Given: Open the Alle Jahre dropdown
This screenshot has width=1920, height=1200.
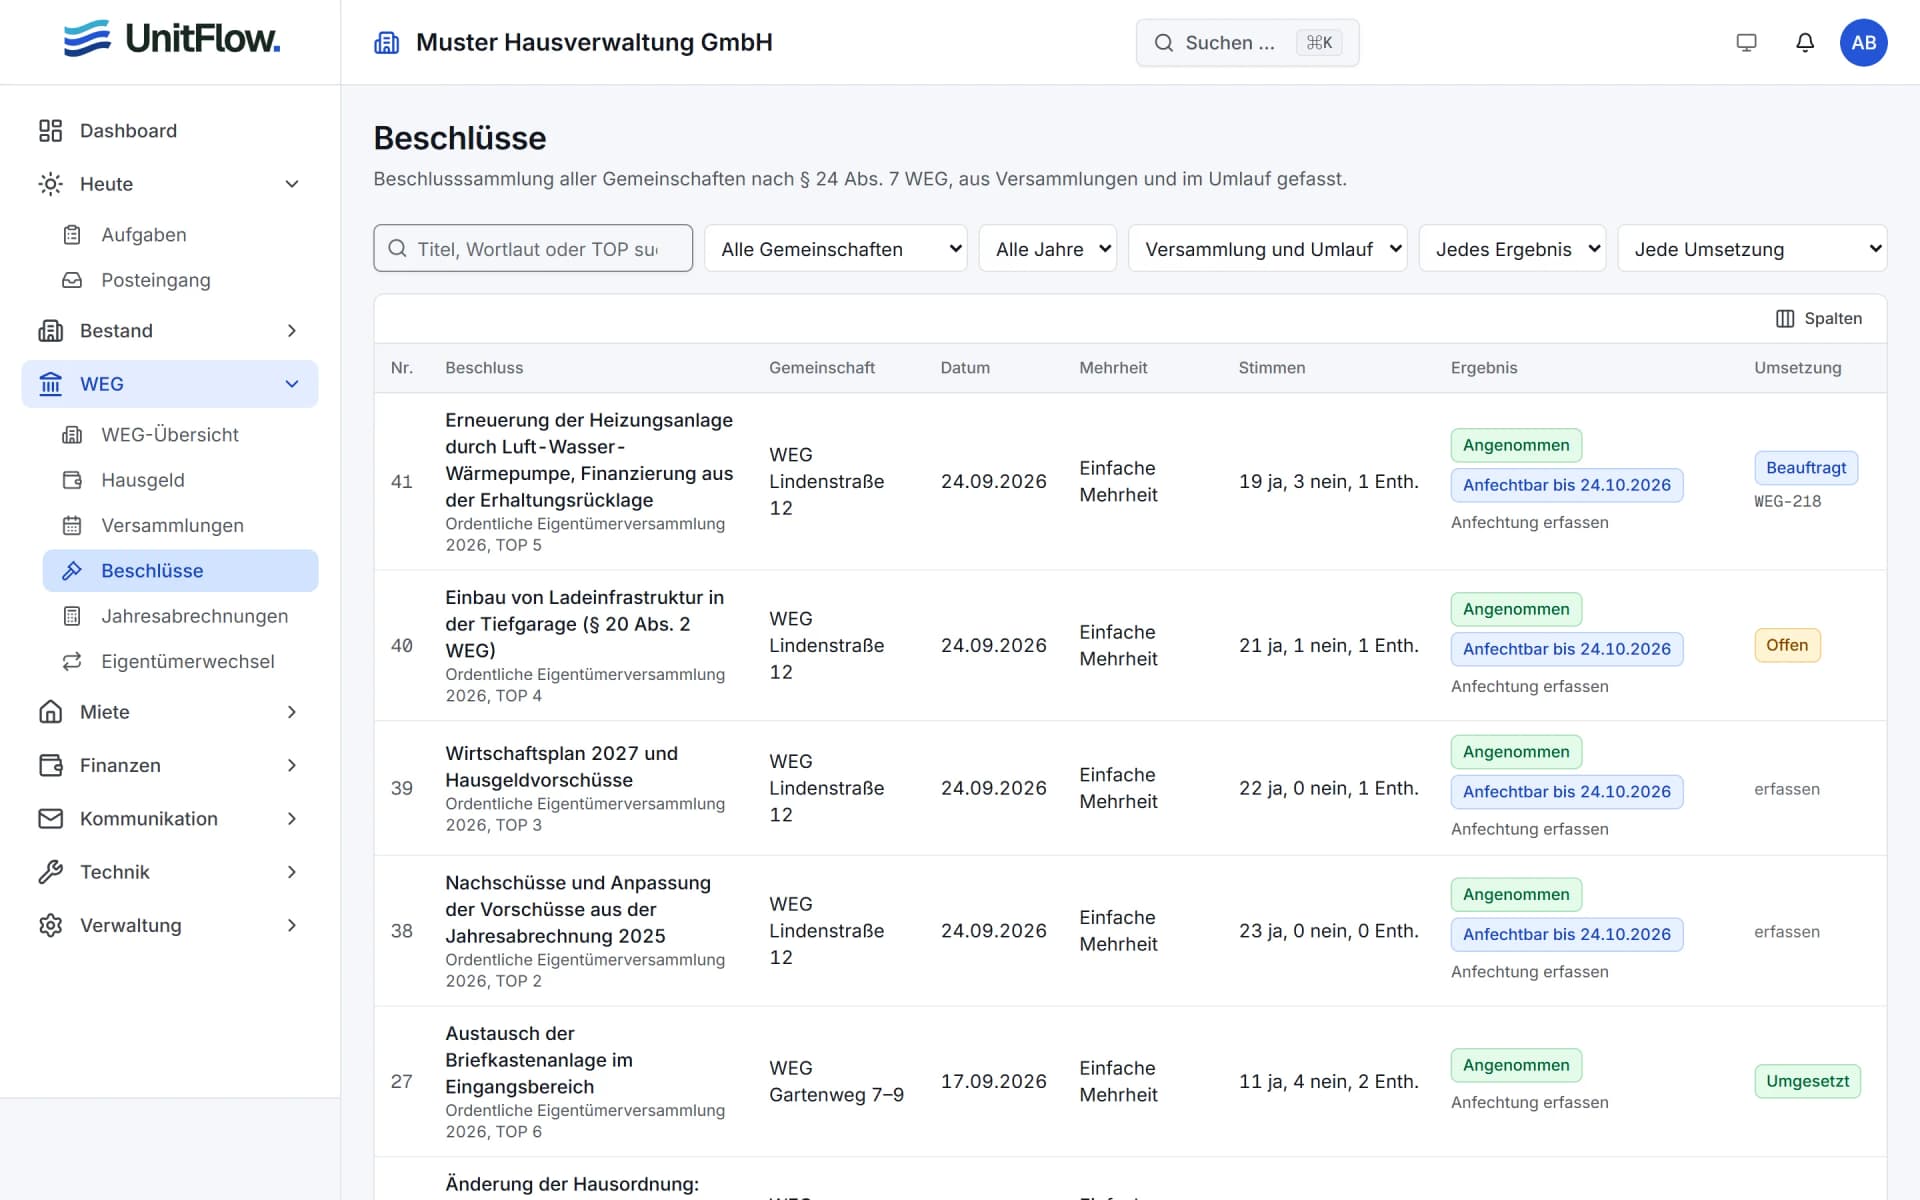Looking at the screenshot, I should click(1047, 249).
